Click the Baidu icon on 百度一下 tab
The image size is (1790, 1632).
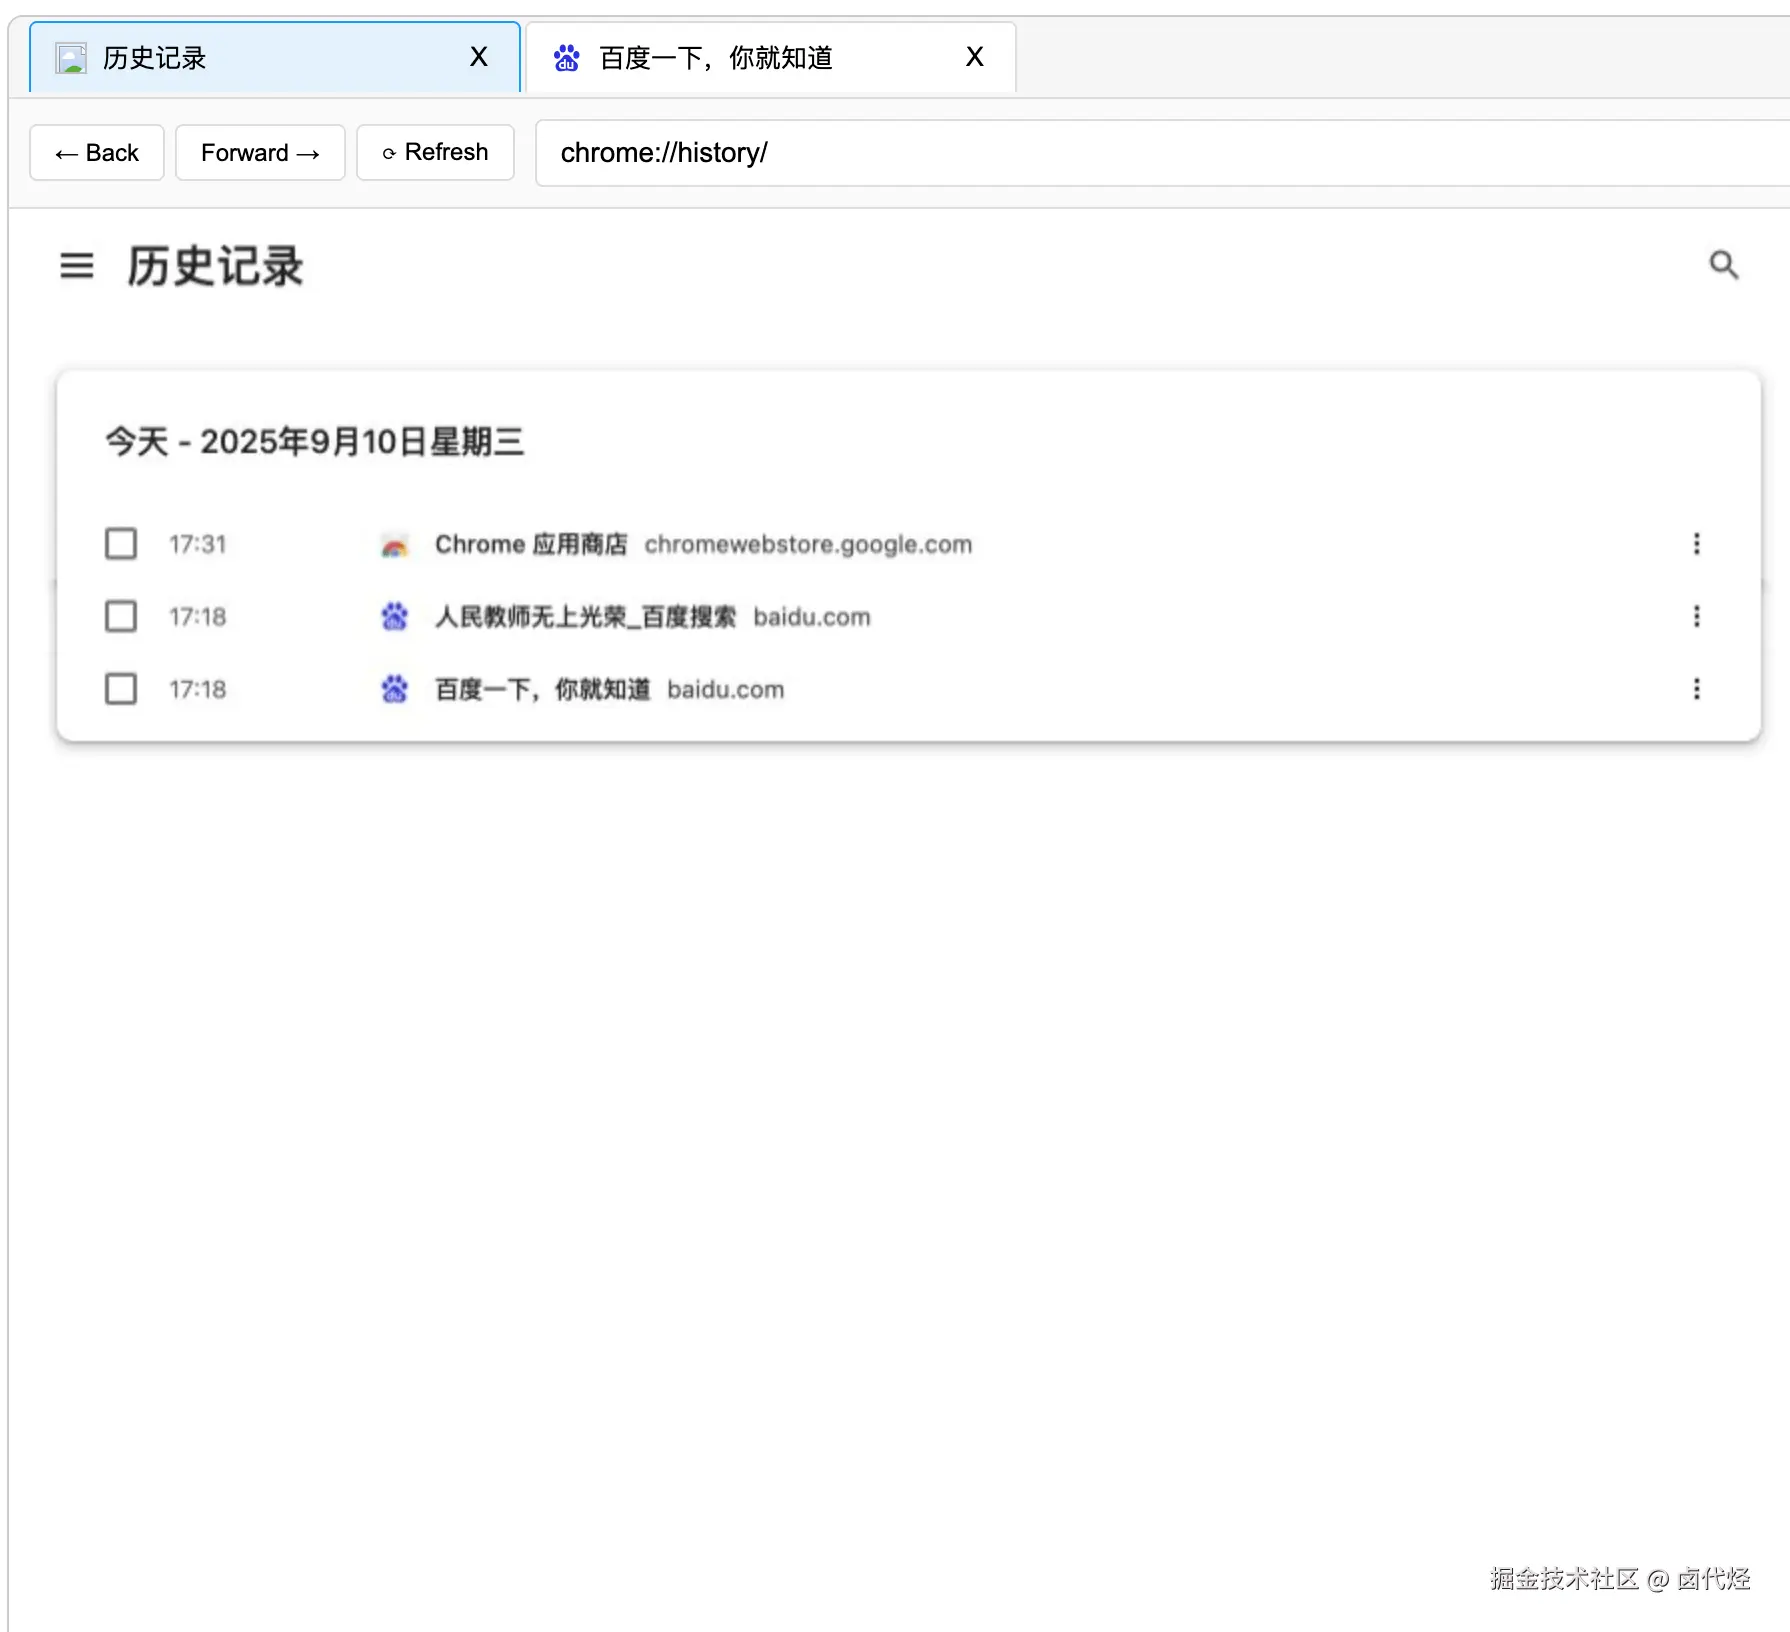[566, 58]
